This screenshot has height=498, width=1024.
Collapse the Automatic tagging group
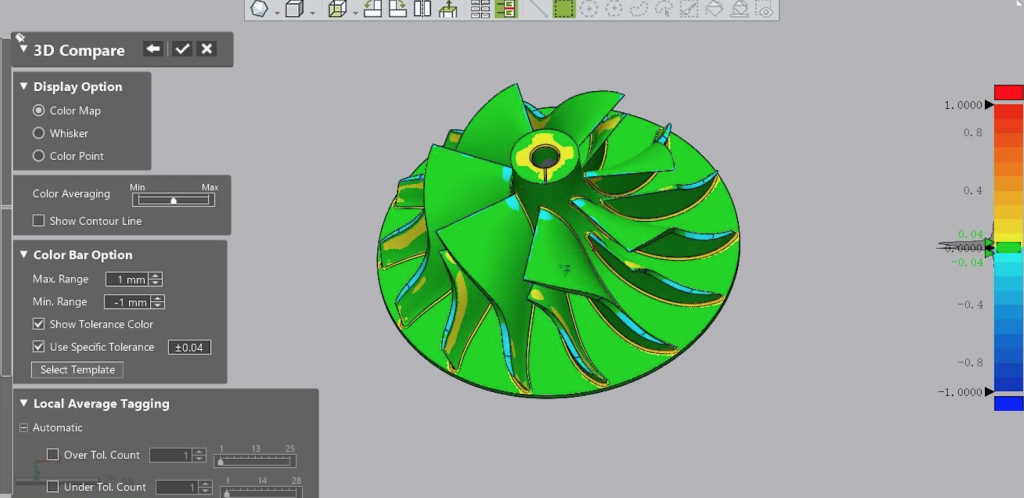point(23,428)
